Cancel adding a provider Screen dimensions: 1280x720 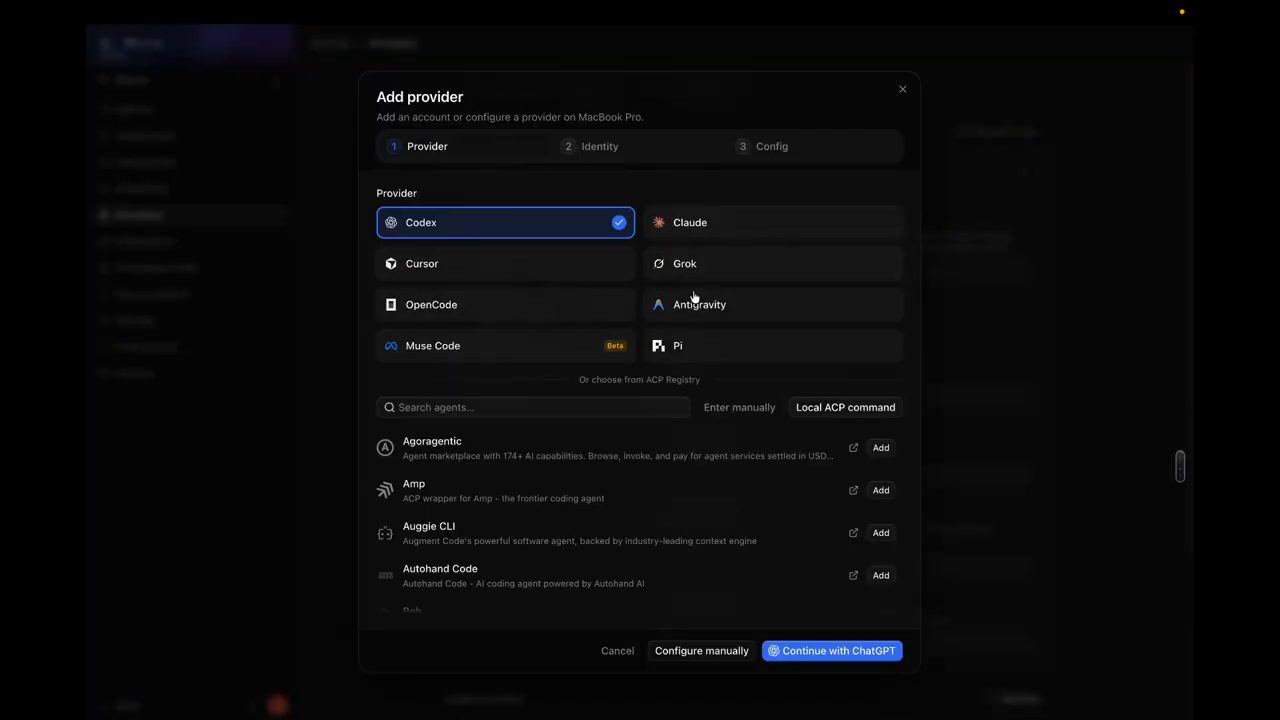(617, 651)
